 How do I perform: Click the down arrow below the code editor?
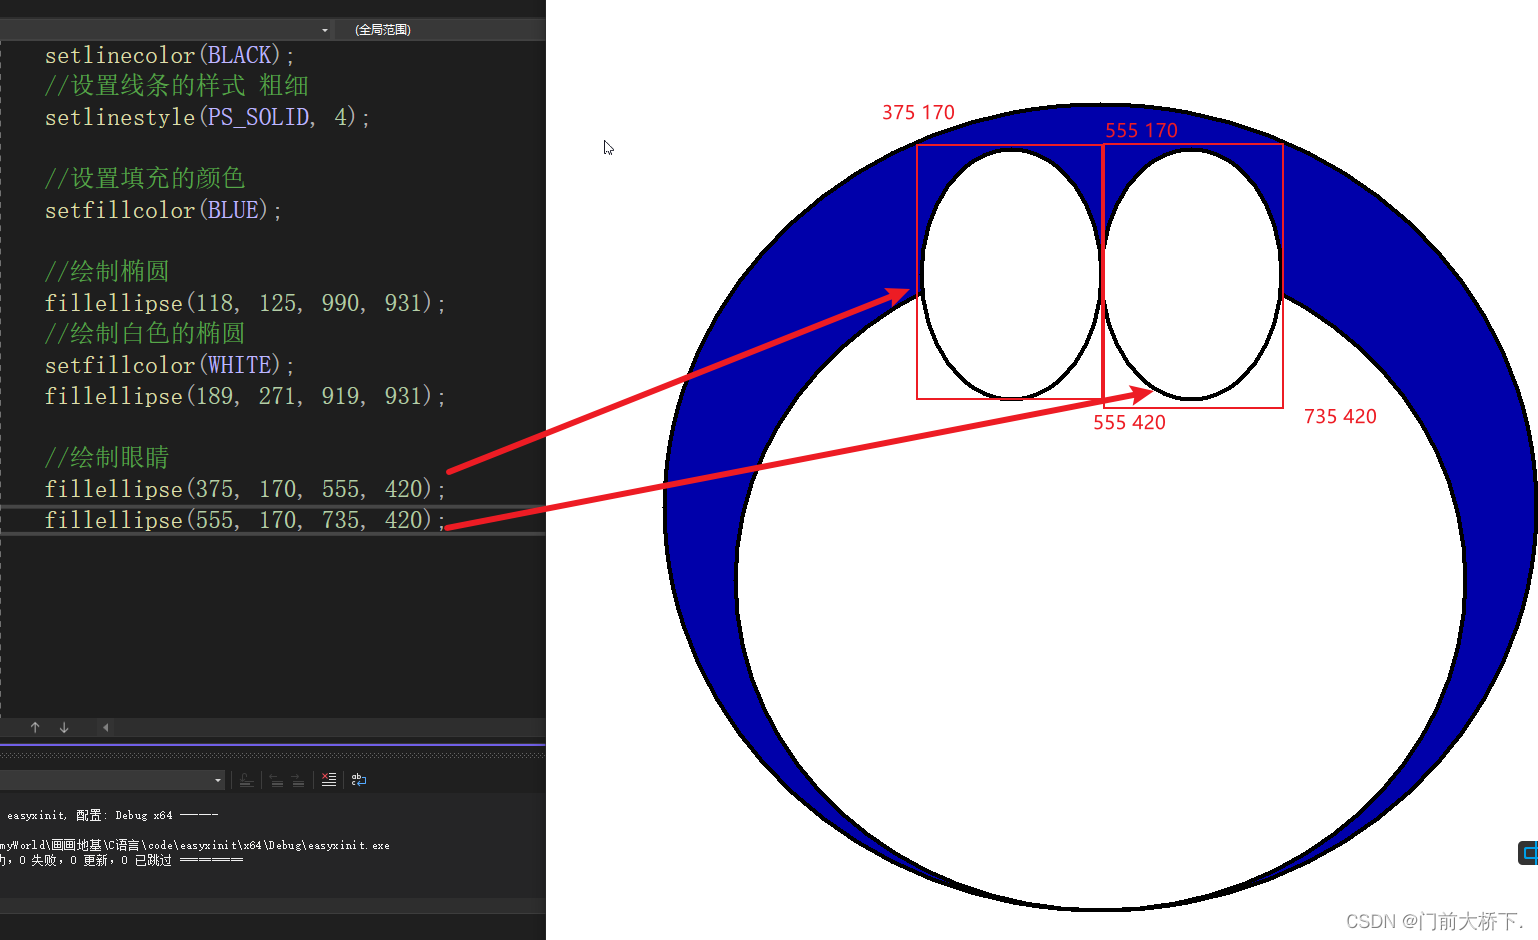tap(64, 727)
